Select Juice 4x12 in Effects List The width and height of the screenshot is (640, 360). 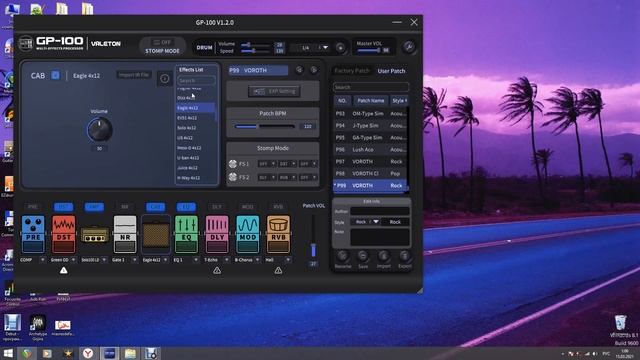tap(196, 168)
